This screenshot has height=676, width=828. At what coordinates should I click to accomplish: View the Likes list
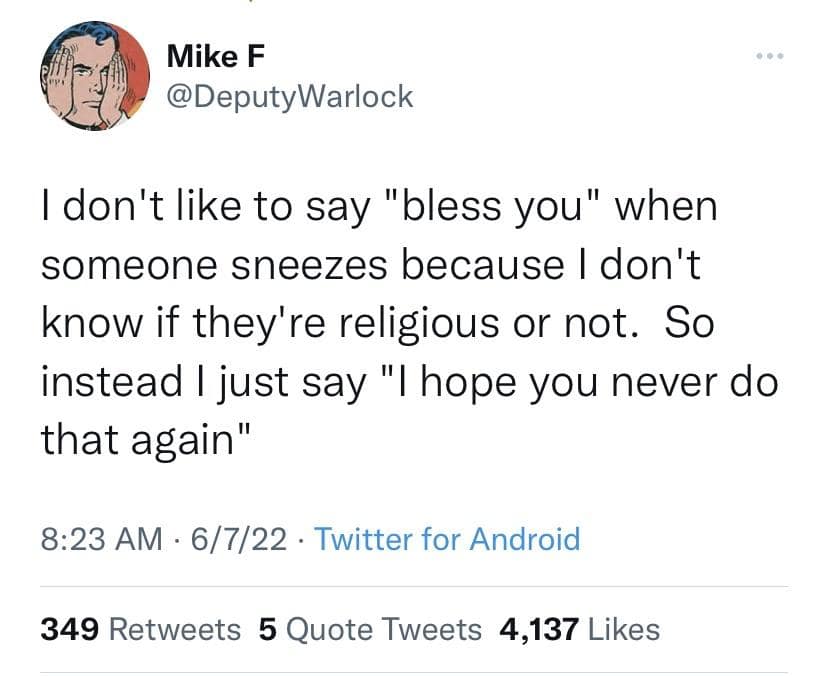coord(623,629)
